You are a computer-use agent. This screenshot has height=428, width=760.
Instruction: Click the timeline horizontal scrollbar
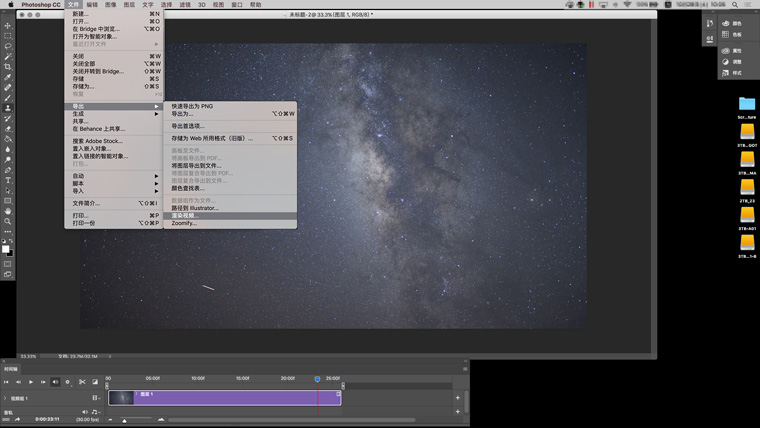pyautogui.click(x=292, y=420)
